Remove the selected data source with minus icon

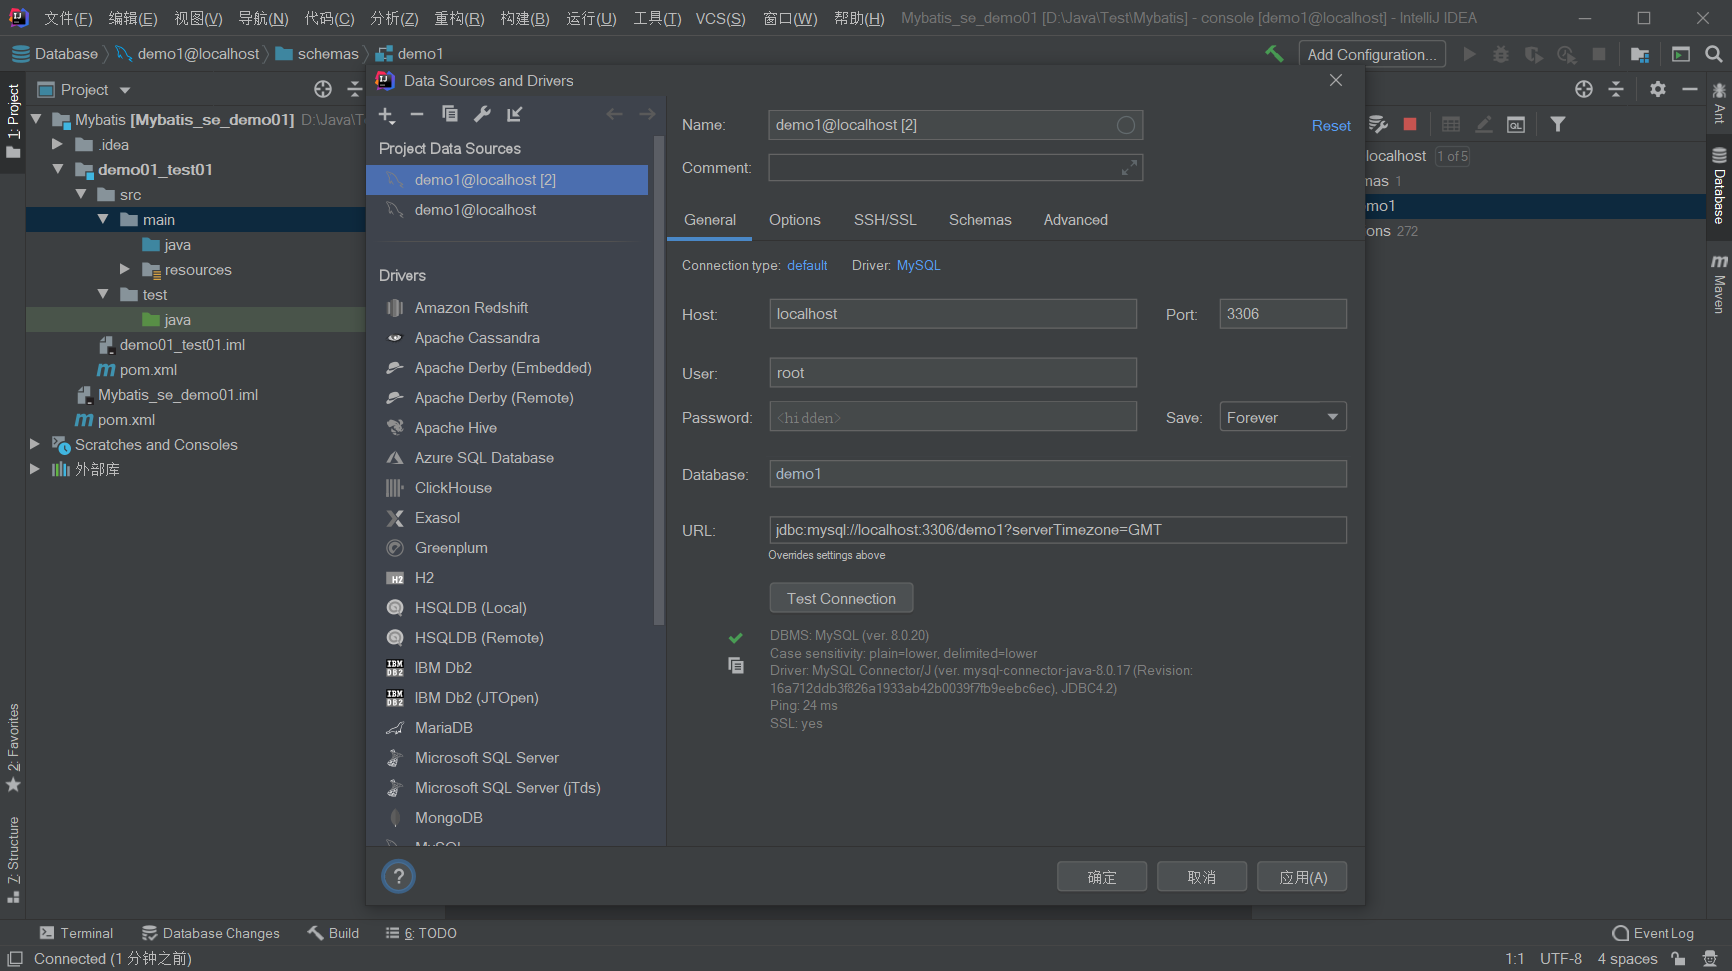pos(417,115)
